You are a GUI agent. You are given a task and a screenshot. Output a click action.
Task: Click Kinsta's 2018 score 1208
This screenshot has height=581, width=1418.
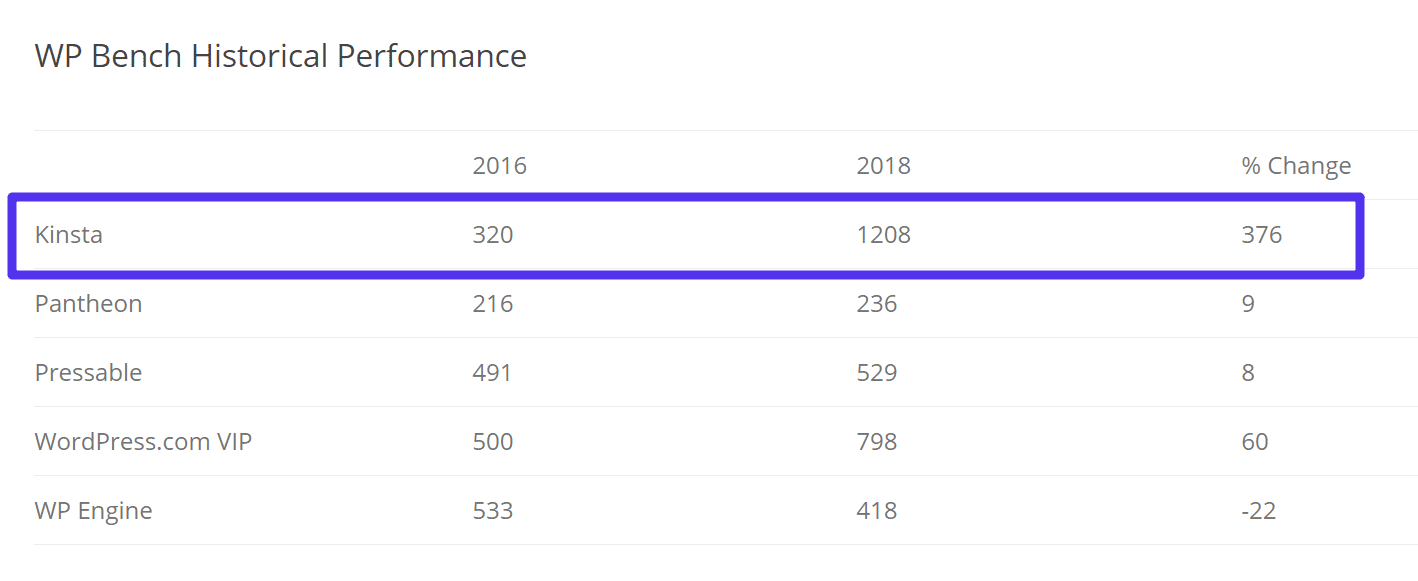(x=883, y=235)
